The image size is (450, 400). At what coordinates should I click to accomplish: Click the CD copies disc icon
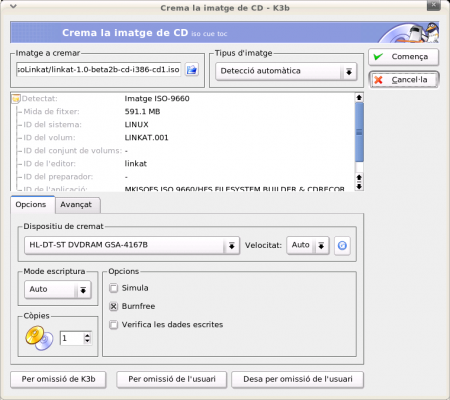pos(39,338)
